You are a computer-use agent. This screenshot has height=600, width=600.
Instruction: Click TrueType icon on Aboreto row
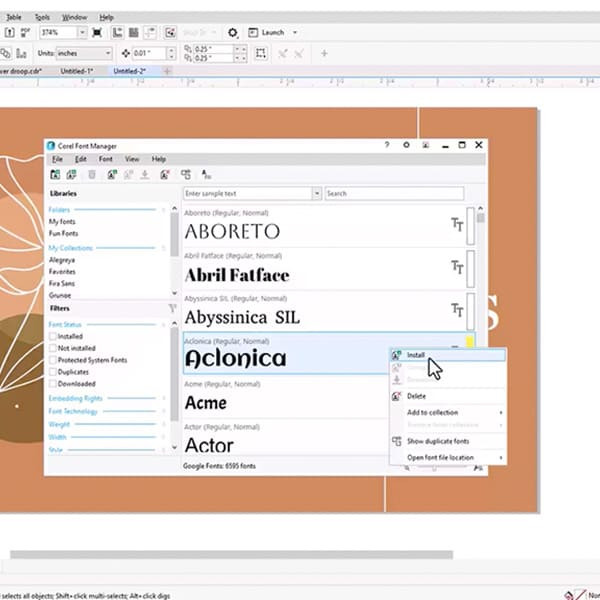pyautogui.click(x=457, y=225)
